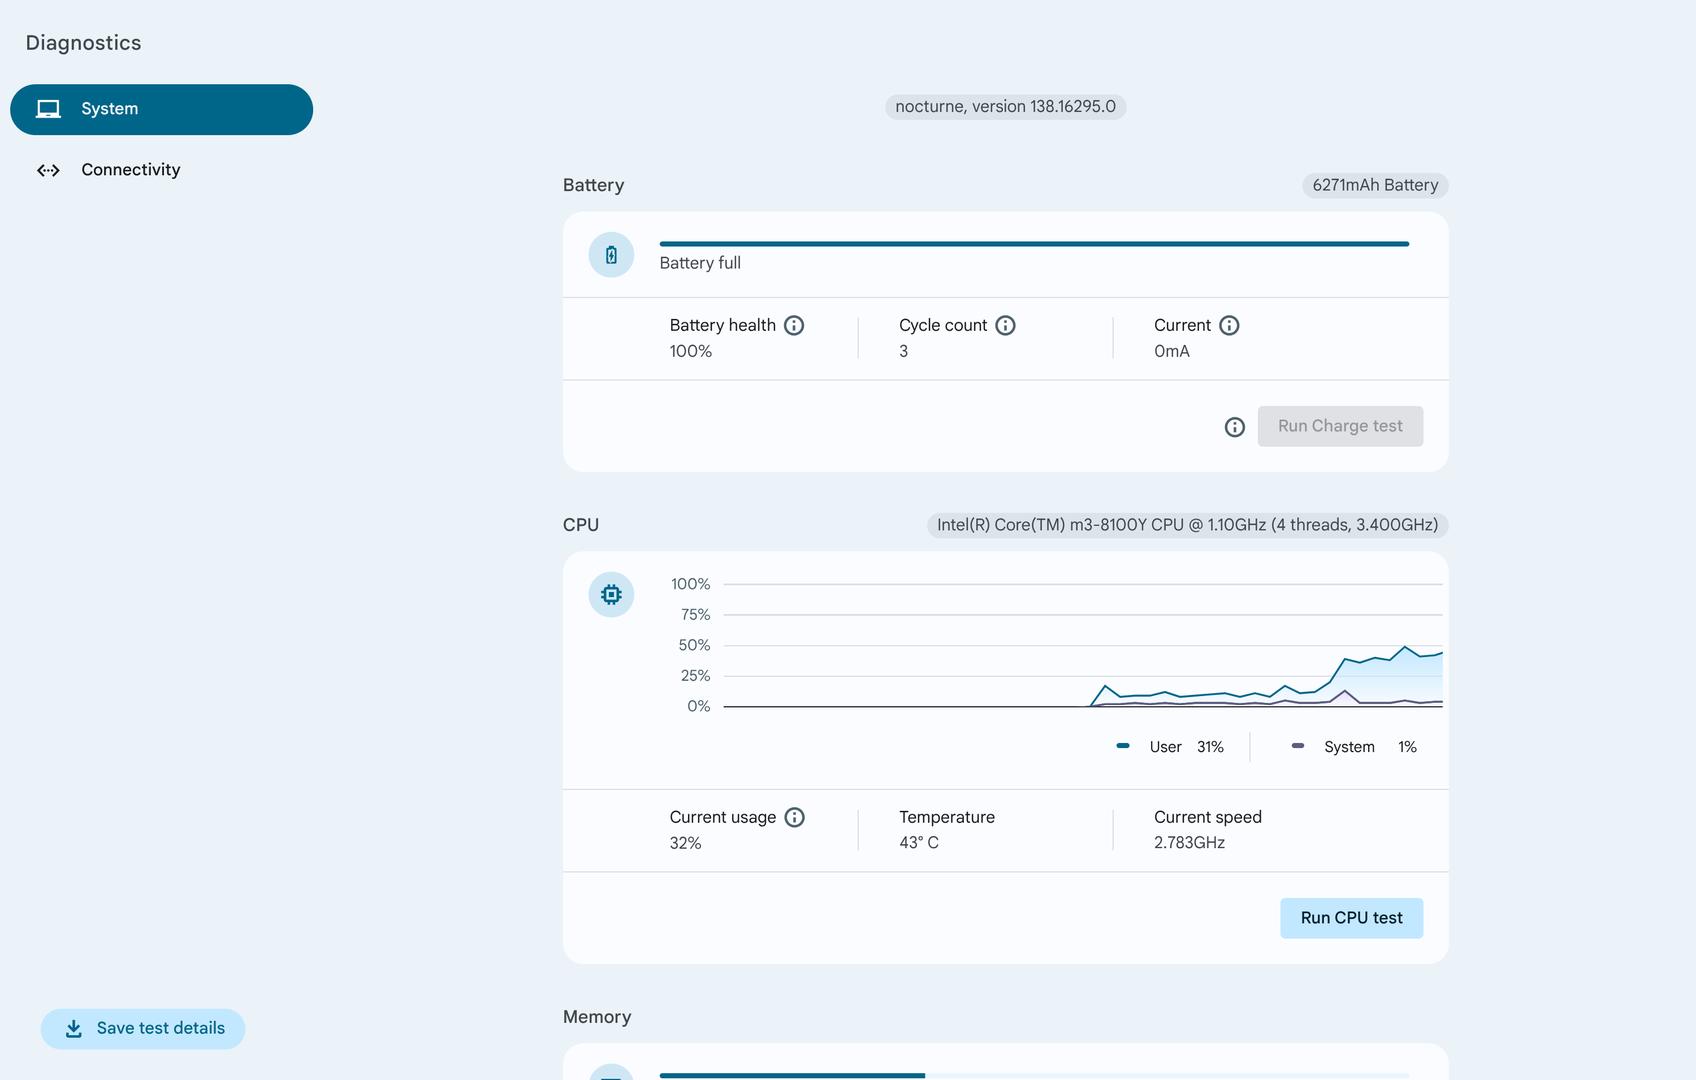Click the 6271mAh Battery chip
Screen dimensions: 1696x1080
click(x=1375, y=186)
